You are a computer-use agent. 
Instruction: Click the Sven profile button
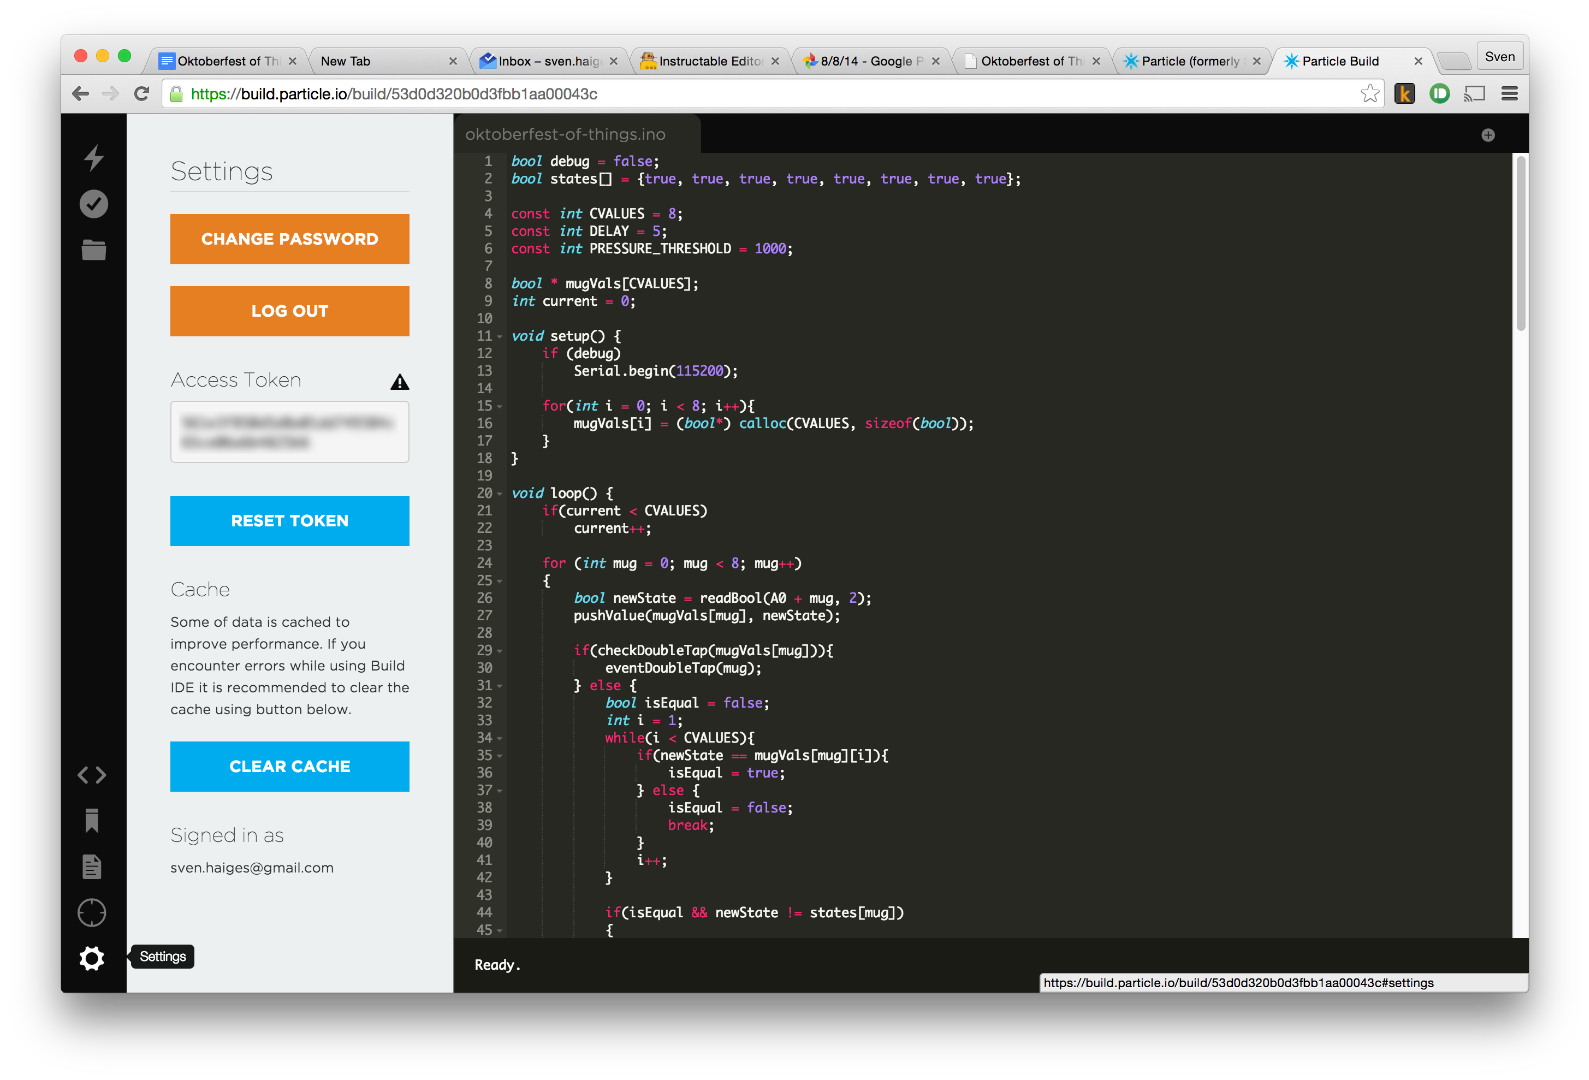[x=1500, y=57]
